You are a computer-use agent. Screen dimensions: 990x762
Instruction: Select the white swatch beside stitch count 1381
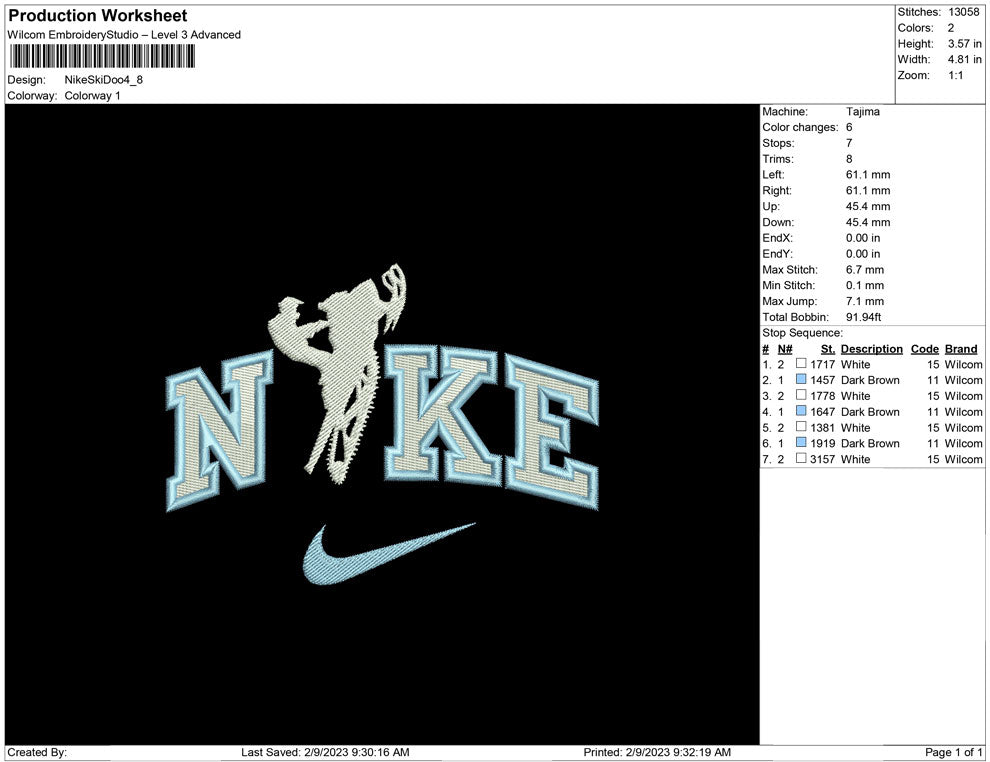click(x=801, y=427)
